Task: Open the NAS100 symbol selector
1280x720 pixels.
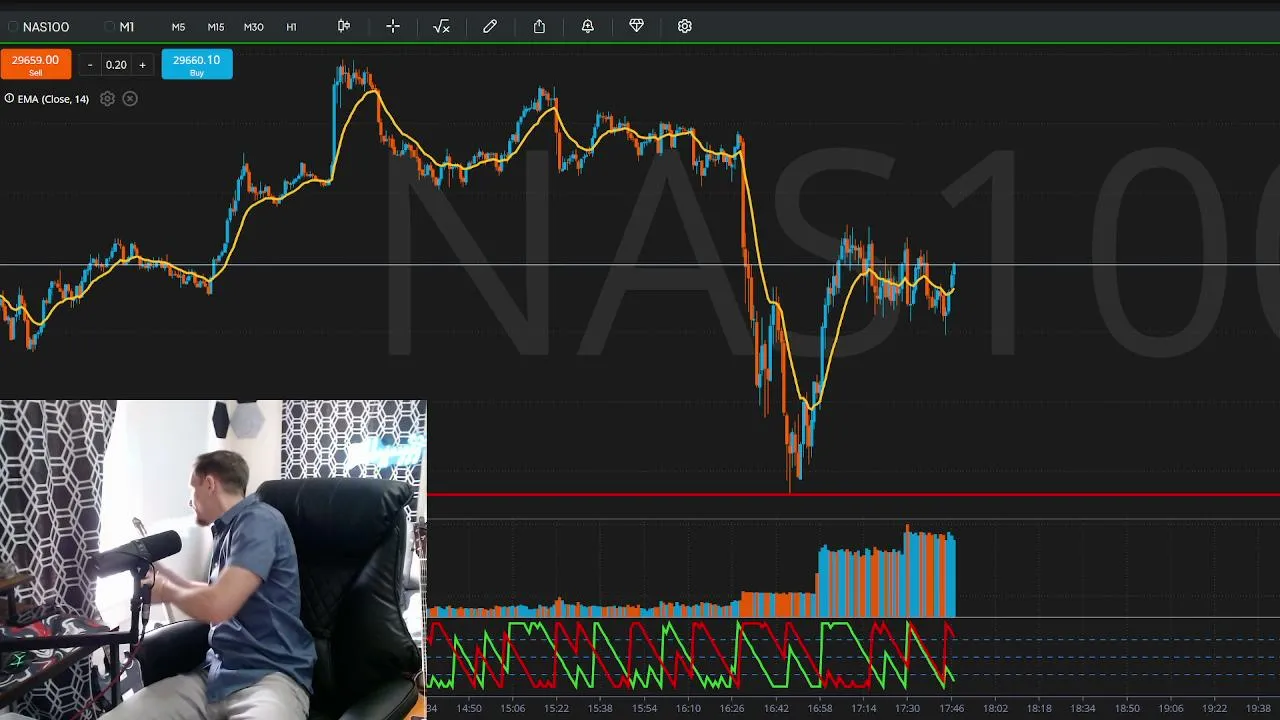Action: point(39,27)
